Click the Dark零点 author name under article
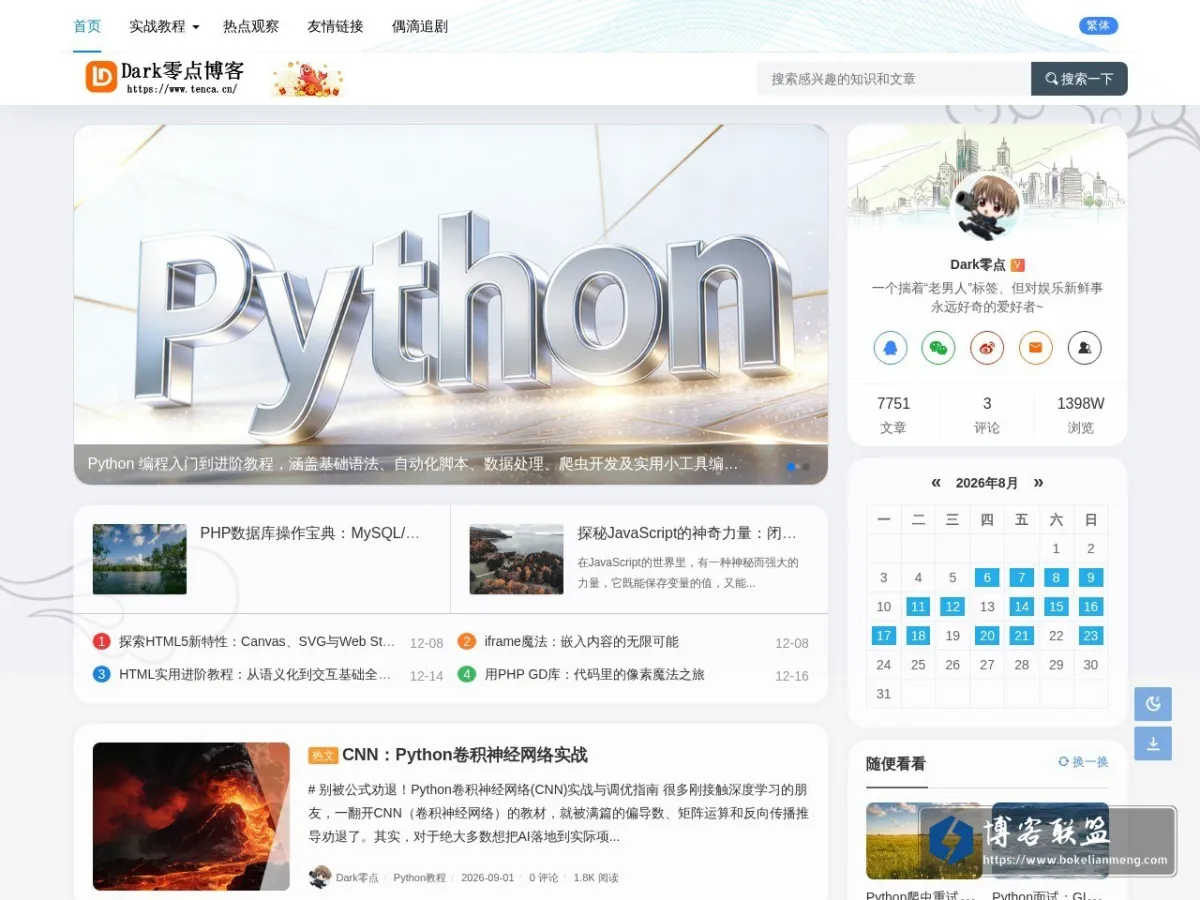The height and width of the screenshot is (900, 1200). [357, 878]
